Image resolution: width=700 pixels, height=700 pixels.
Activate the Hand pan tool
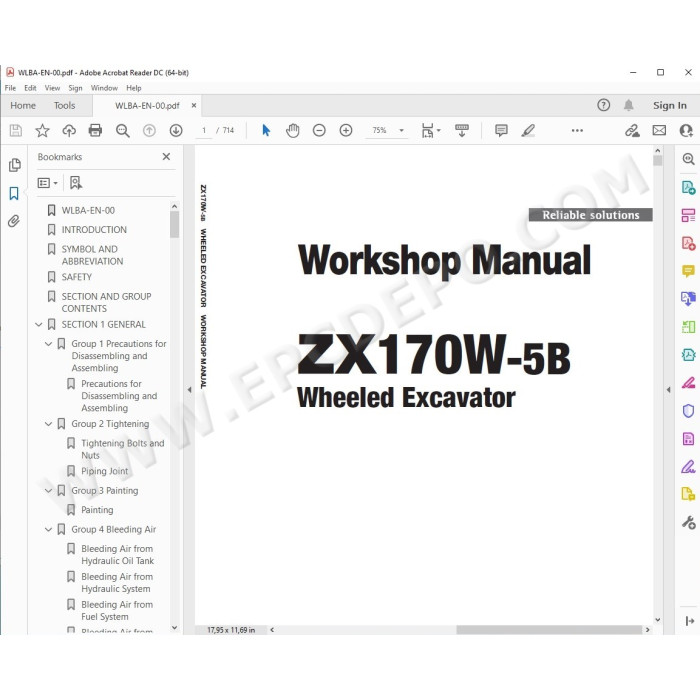[x=292, y=130]
